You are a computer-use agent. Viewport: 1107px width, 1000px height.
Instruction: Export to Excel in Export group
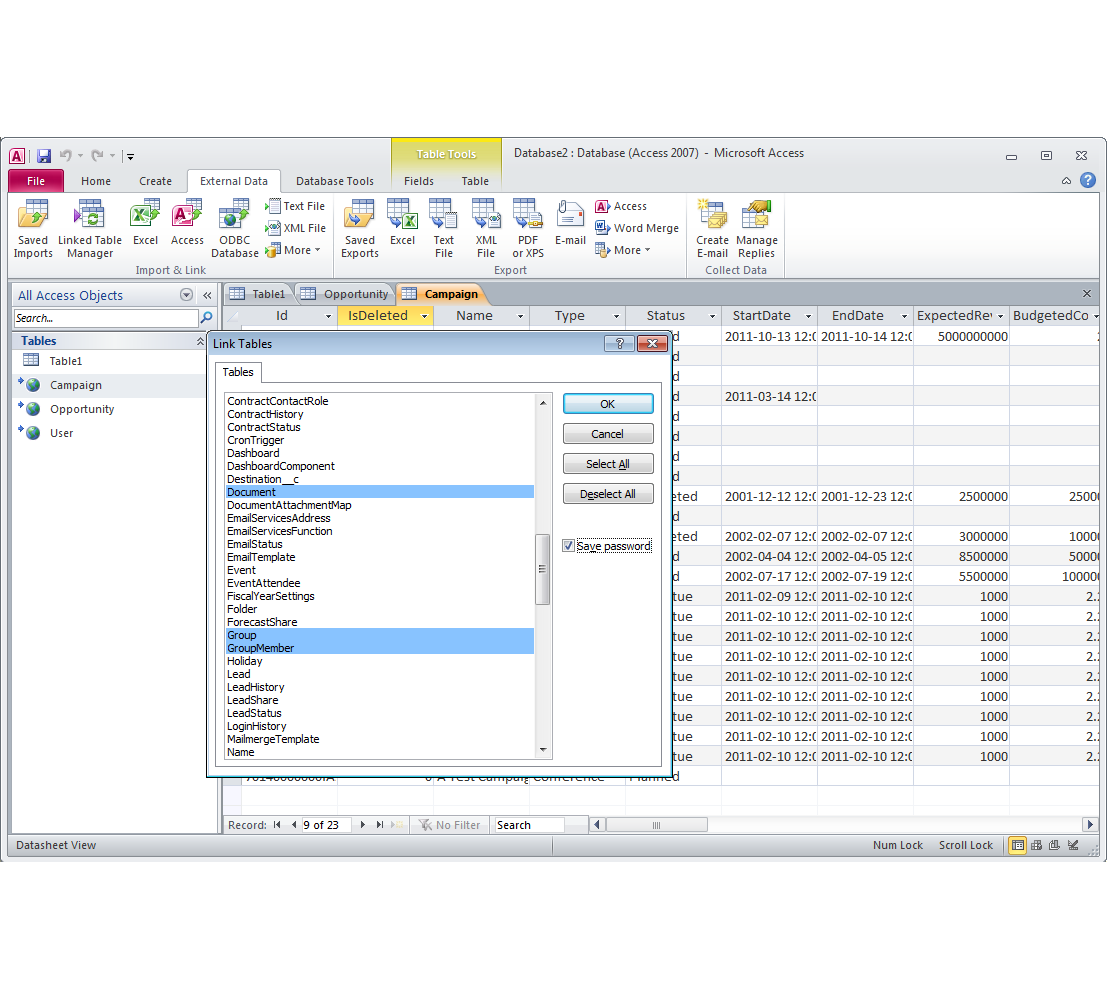(x=402, y=223)
